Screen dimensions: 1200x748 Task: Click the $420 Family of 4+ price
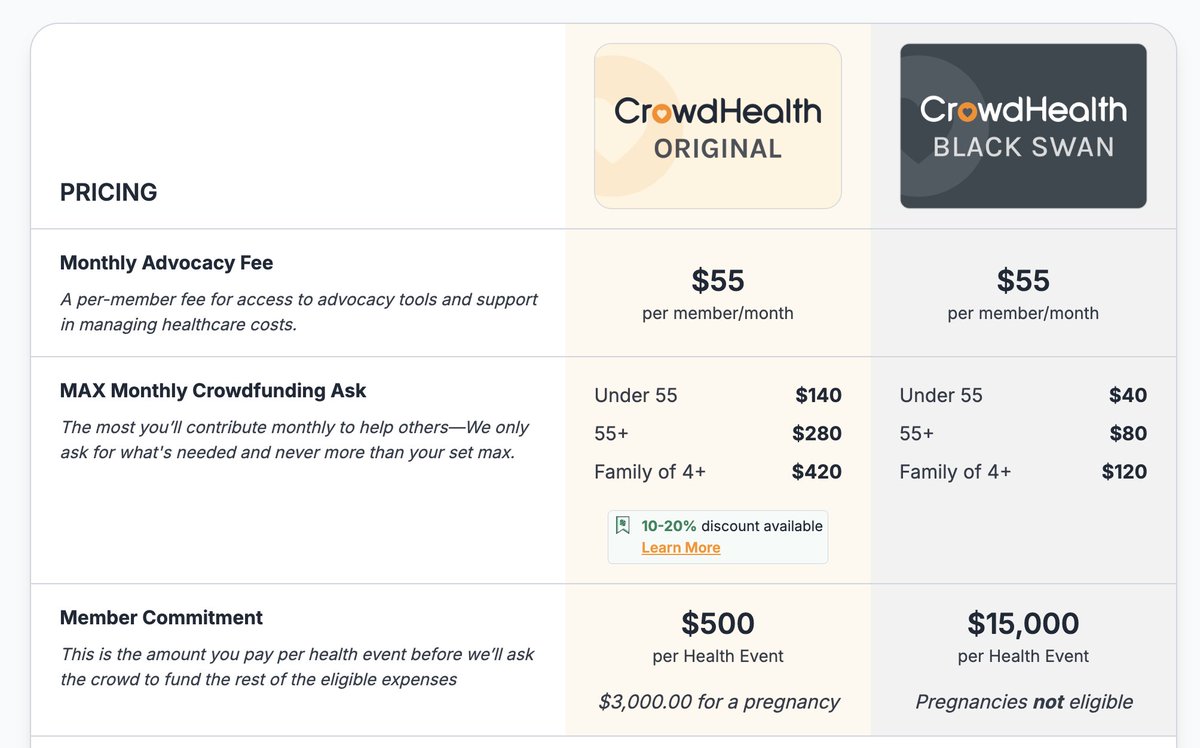click(816, 472)
